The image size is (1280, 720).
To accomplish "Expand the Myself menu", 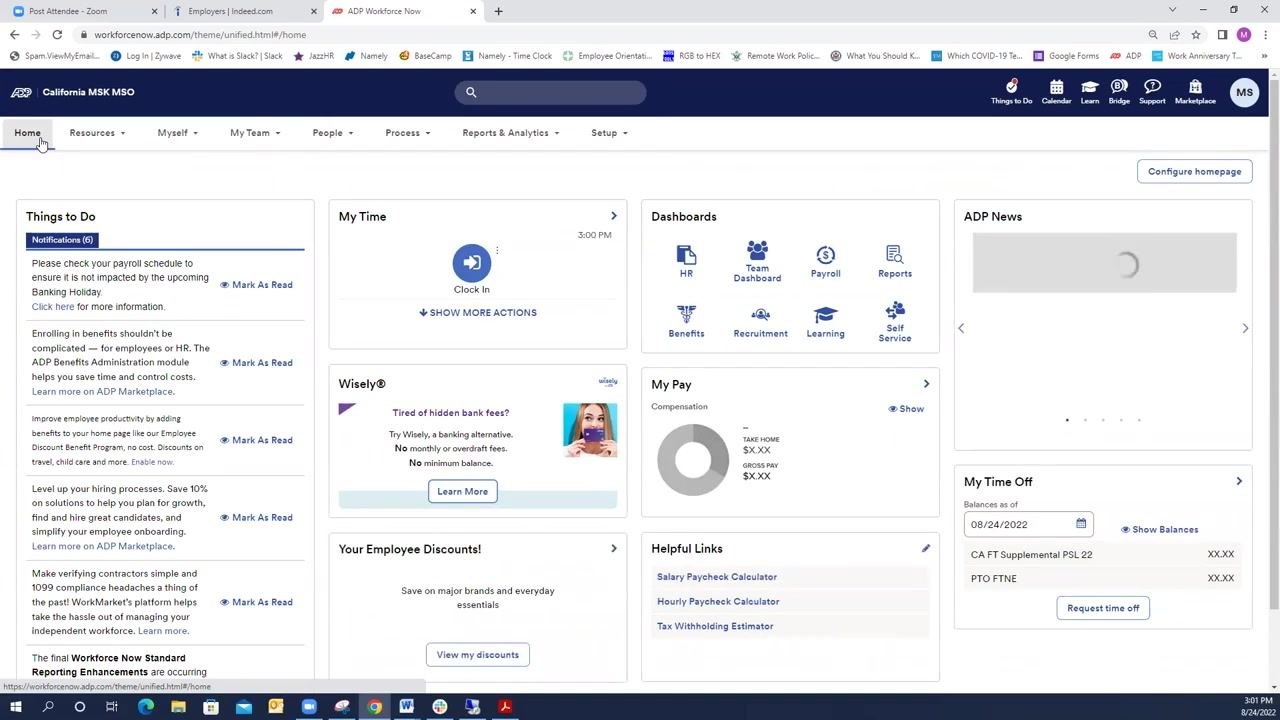I will click(x=177, y=133).
